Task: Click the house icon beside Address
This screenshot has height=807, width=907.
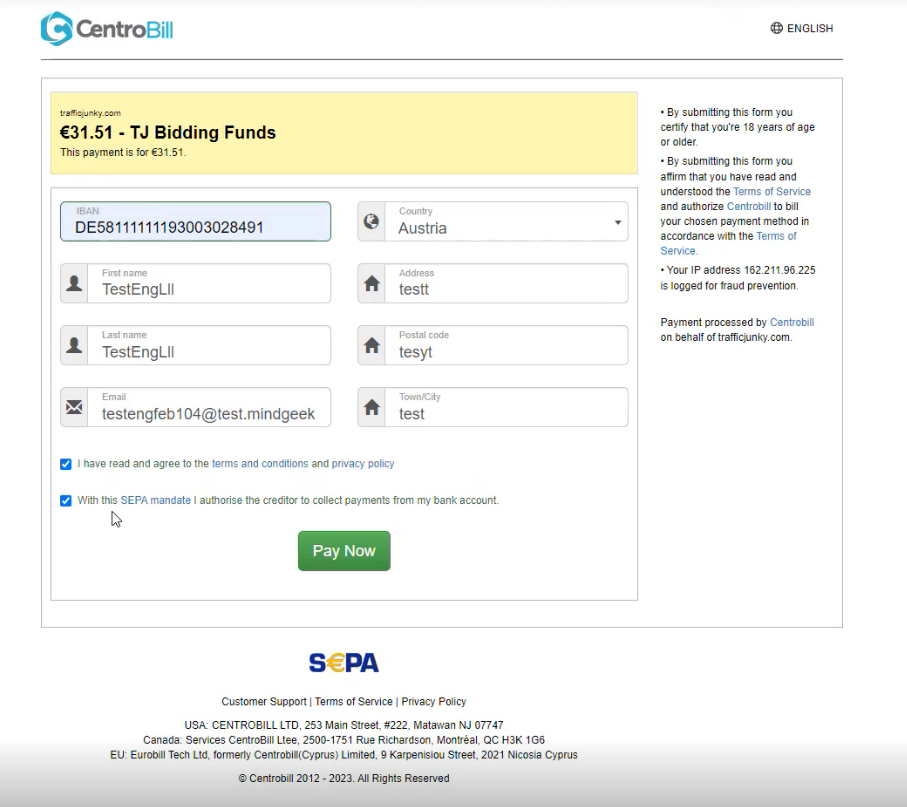Action: click(371, 283)
